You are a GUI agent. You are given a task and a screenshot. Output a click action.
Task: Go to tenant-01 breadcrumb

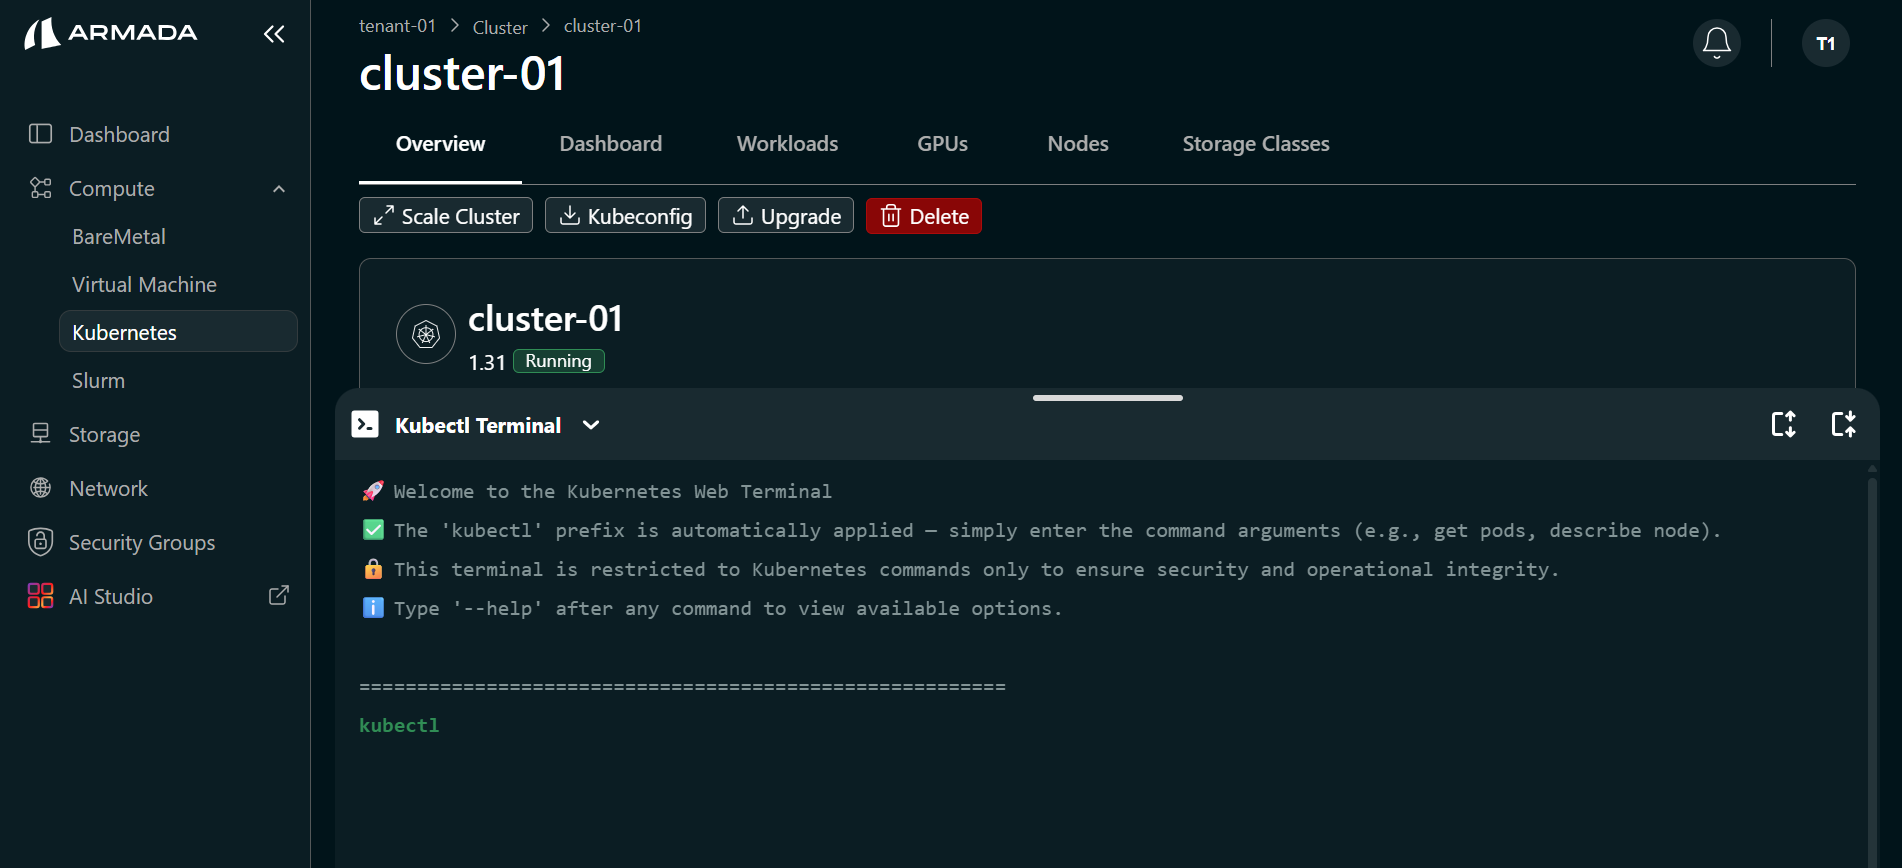pyautogui.click(x=398, y=26)
